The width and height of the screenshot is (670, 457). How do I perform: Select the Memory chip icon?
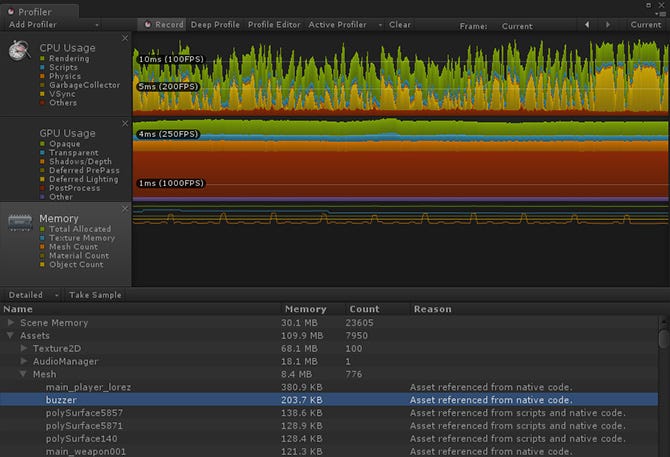(x=20, y=221)
